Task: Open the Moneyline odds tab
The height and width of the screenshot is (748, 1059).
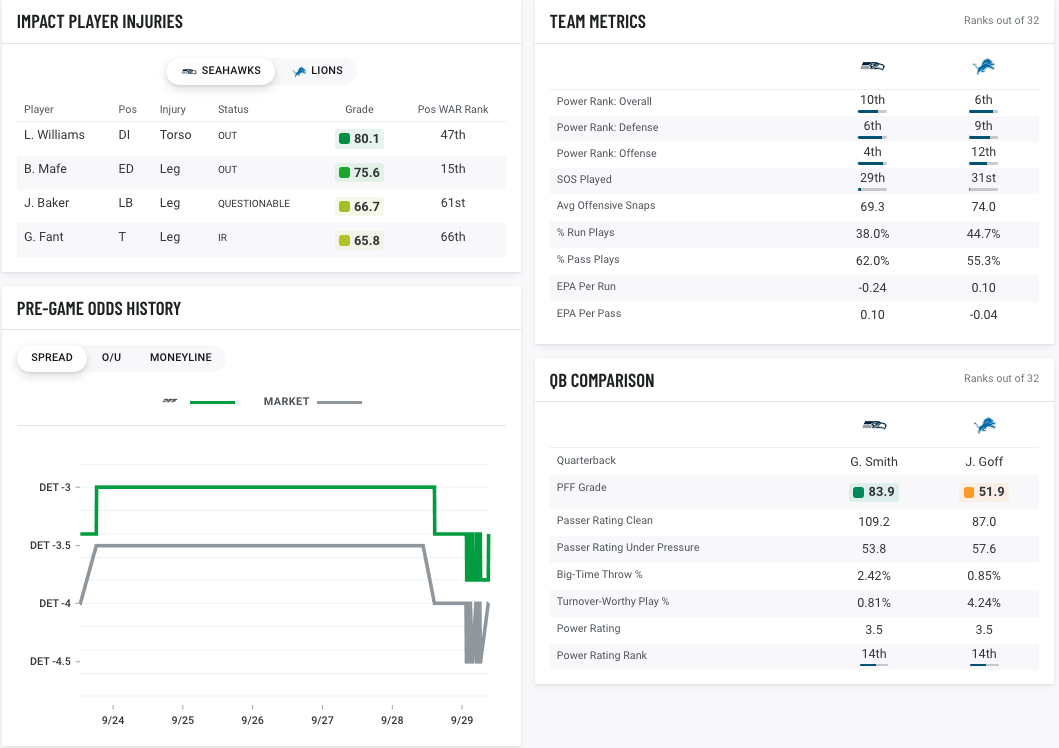Action: point(180,358)
